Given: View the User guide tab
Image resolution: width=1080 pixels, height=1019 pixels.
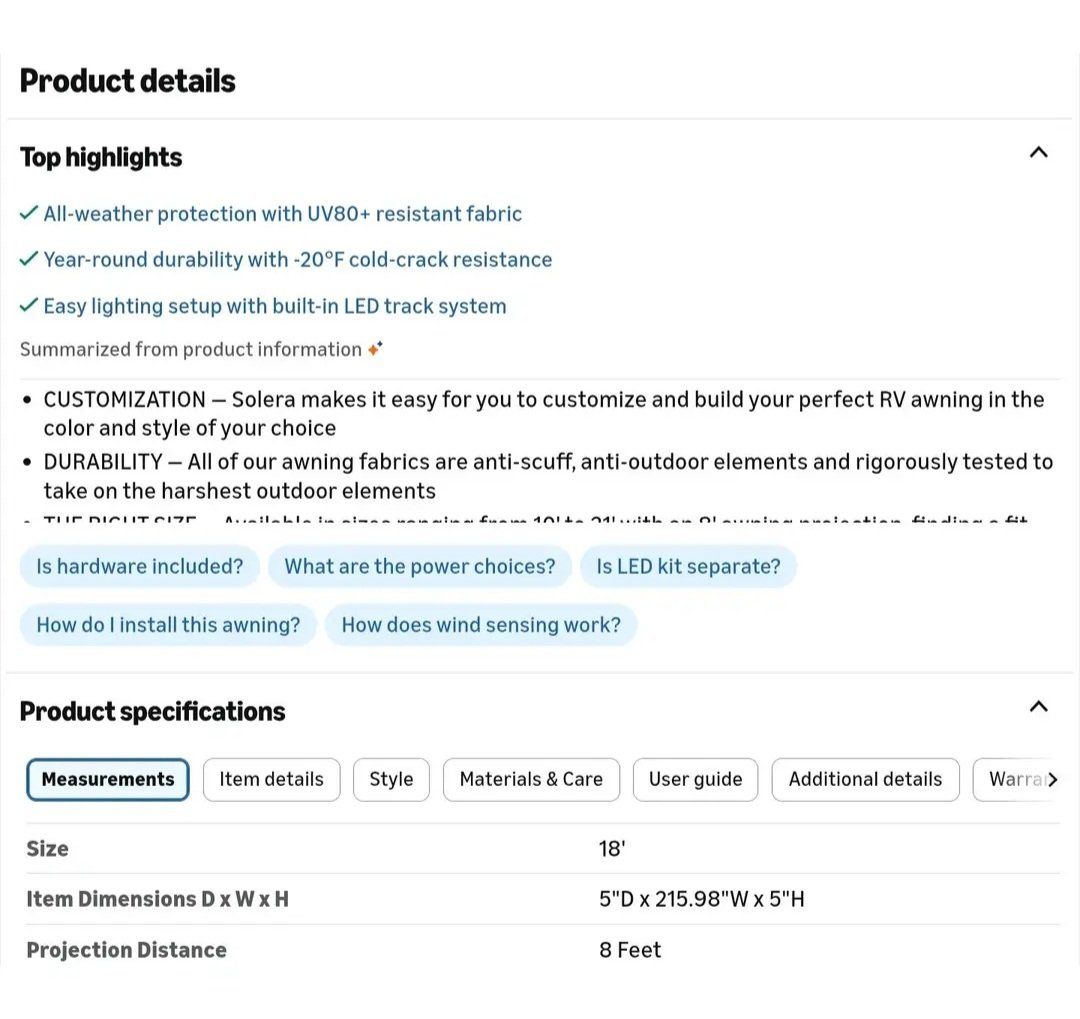Looking at the screenshot, I should [695, 780].
